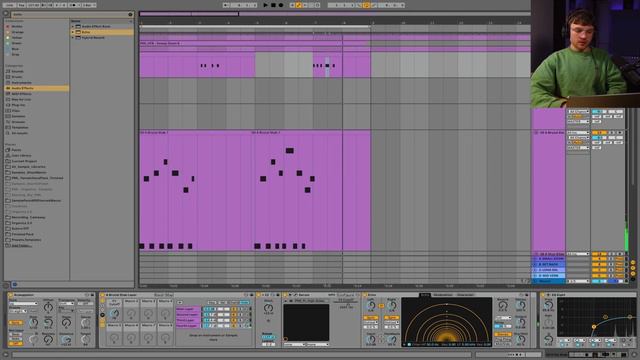Arm the Bruise Stab track for recording
This screenshot has width=640, height=360.
[620, 133]
